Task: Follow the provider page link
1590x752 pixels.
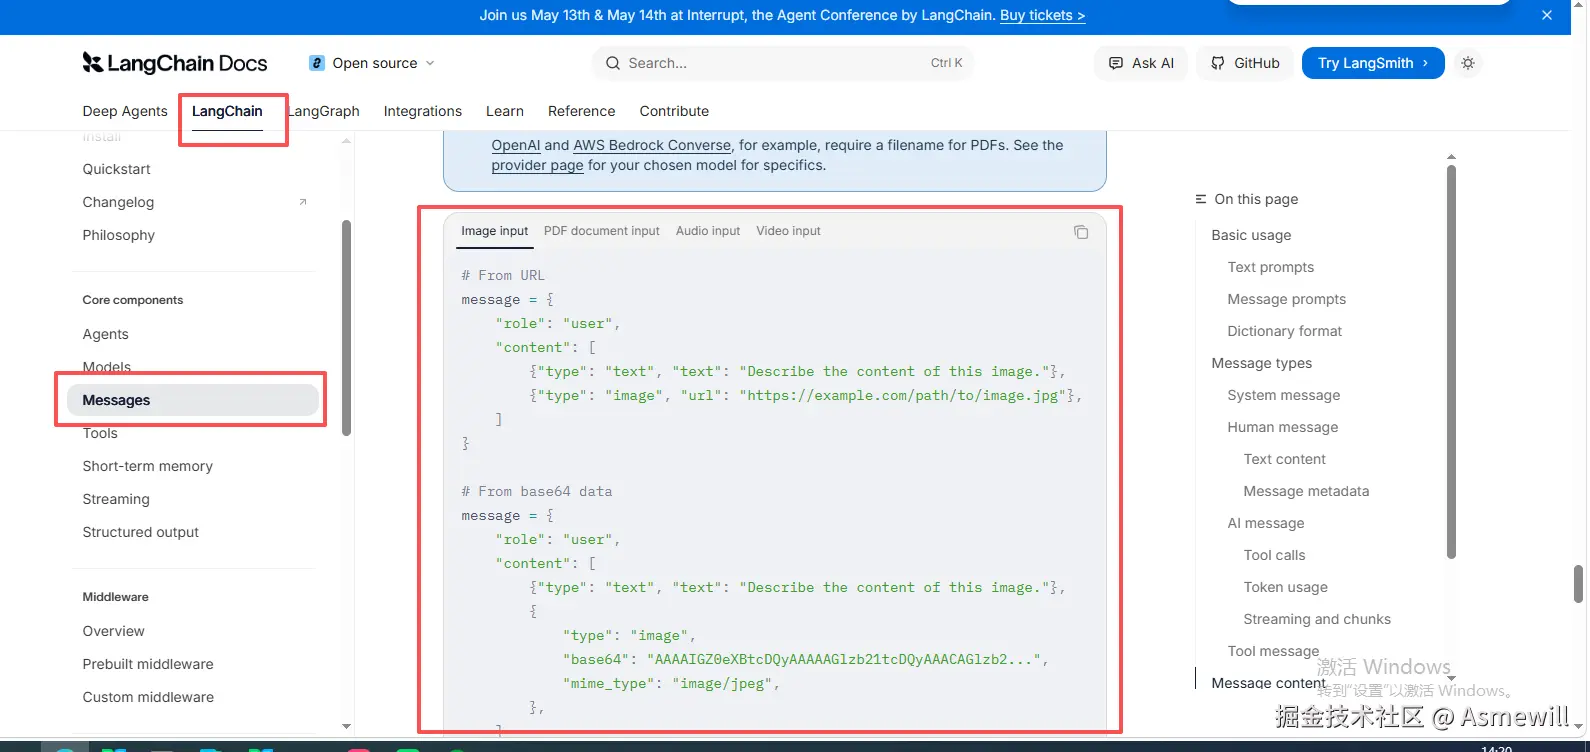Action: pyautogui.click(x=537, y=165)
